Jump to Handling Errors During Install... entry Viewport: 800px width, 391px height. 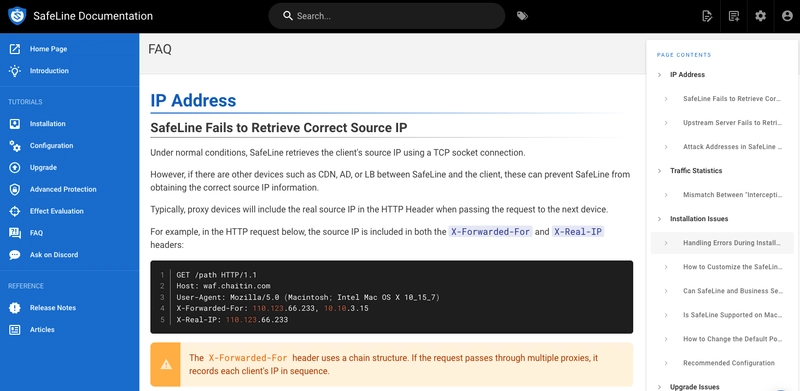(x=732, y=243)
